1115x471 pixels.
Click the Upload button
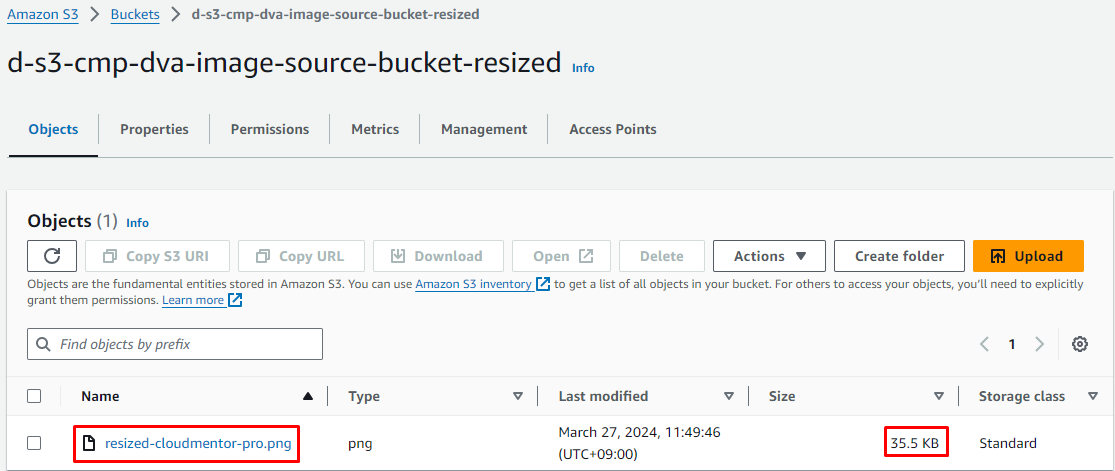point(1028,256)
